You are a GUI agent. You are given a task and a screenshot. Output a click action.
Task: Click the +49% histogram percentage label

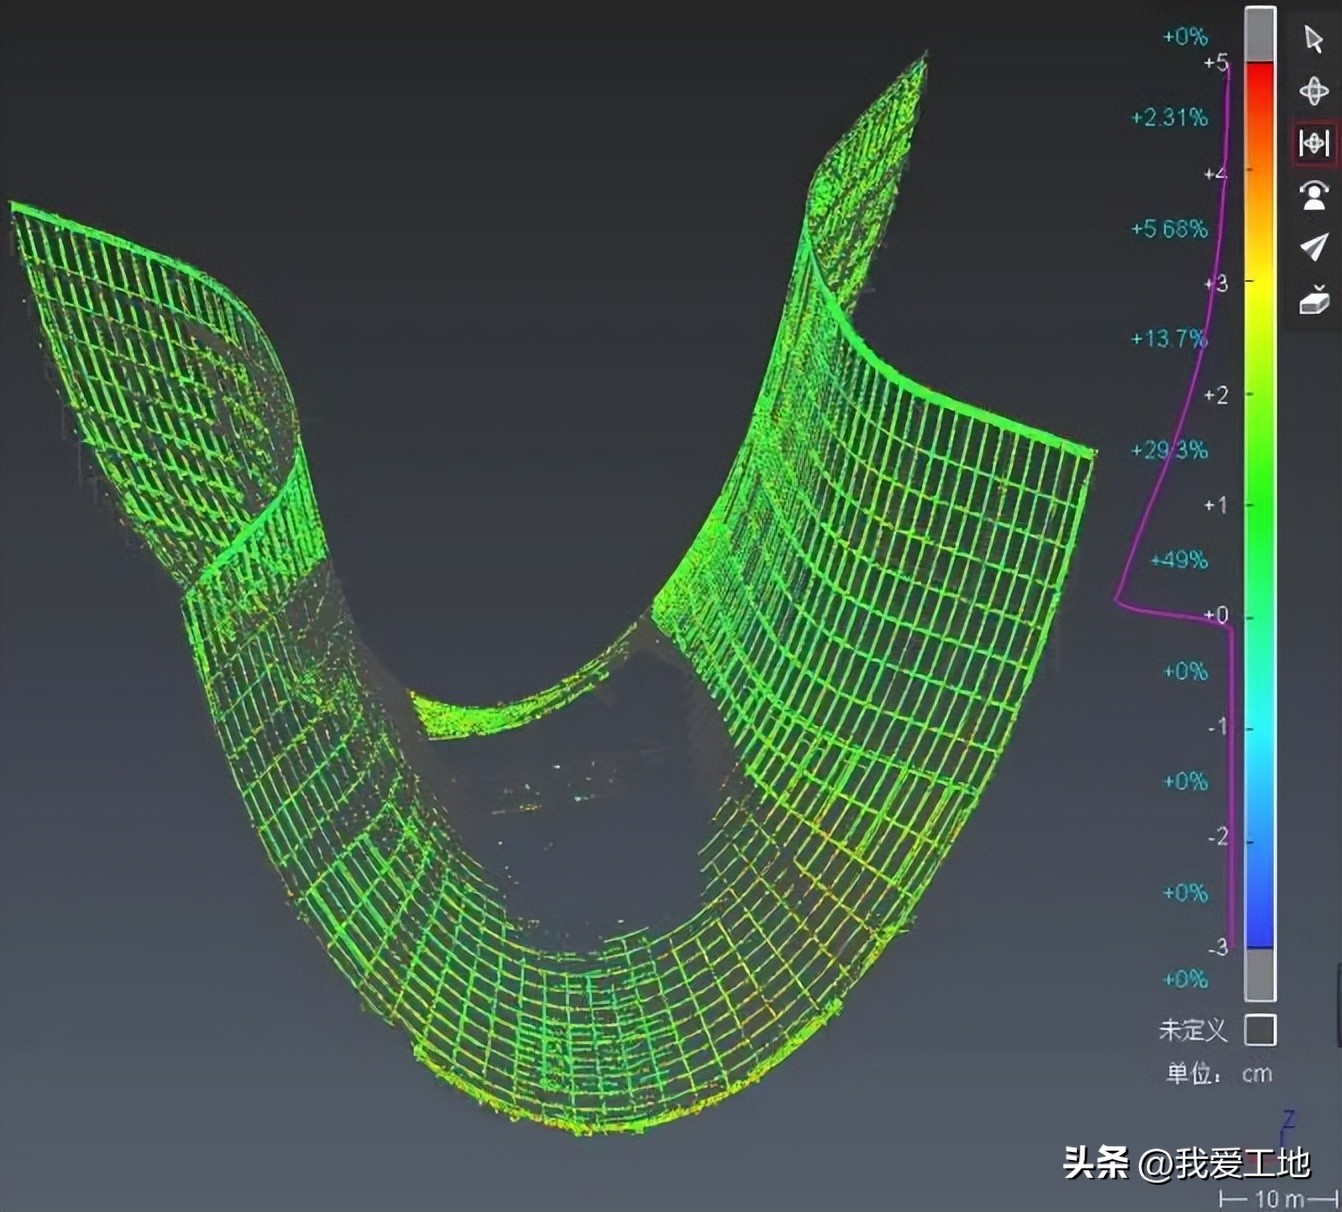click(1179, 560)
